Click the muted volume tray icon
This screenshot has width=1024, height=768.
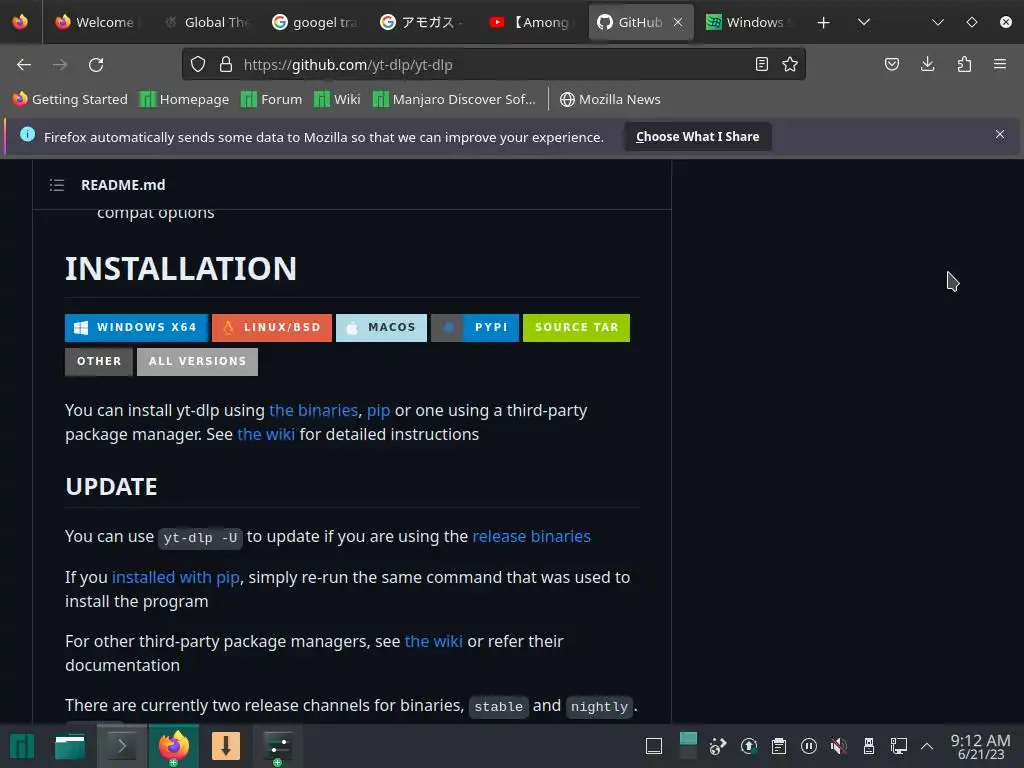coord(839,746)
